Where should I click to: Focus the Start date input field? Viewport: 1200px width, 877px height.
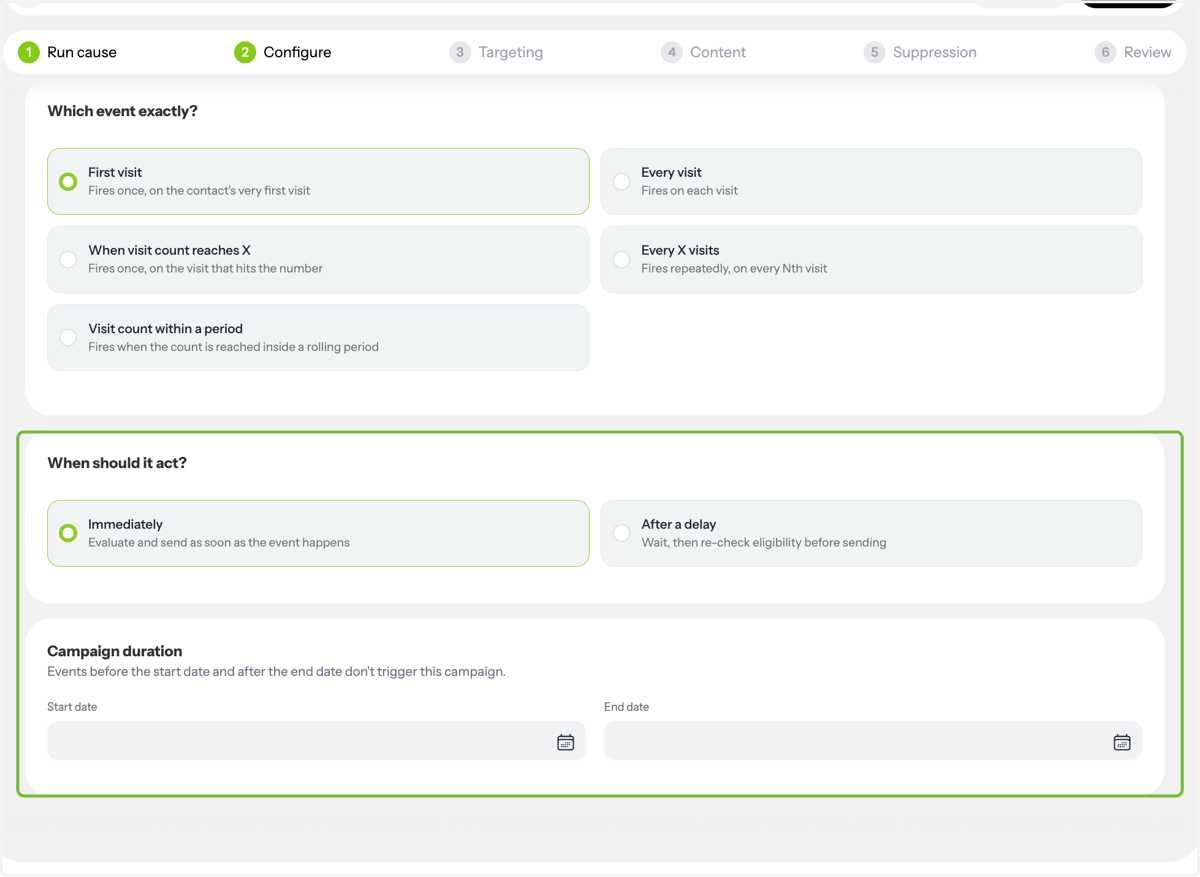(316, 741)
